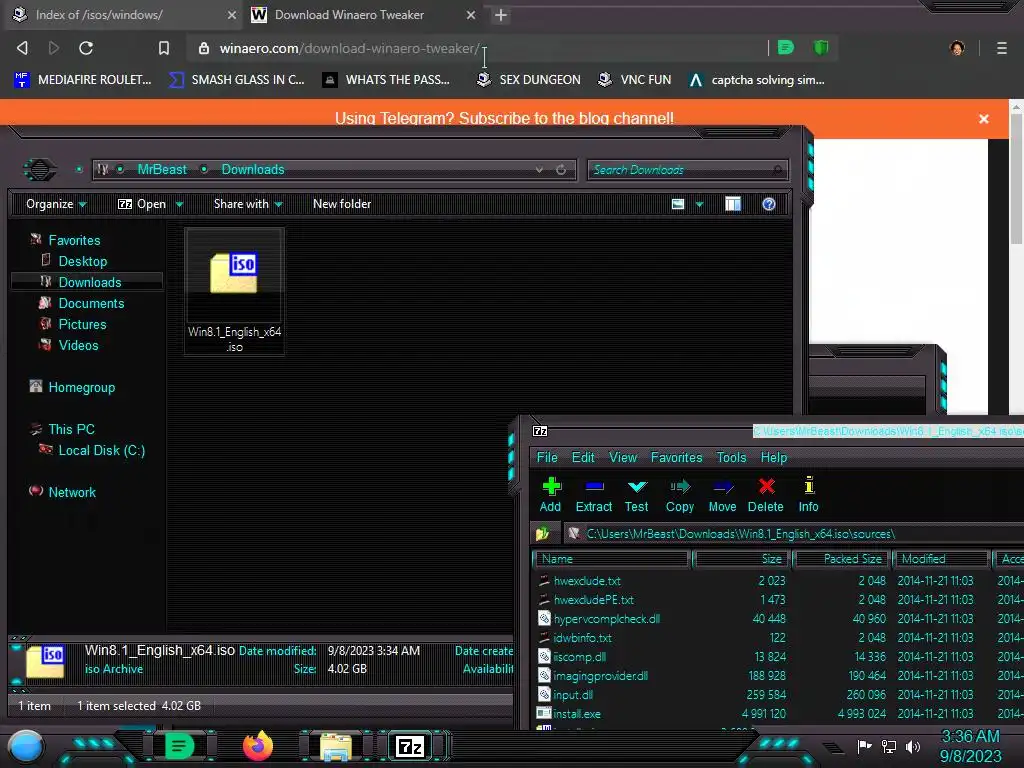Open the VNC FUN bookmark

[x=635, y=80]
